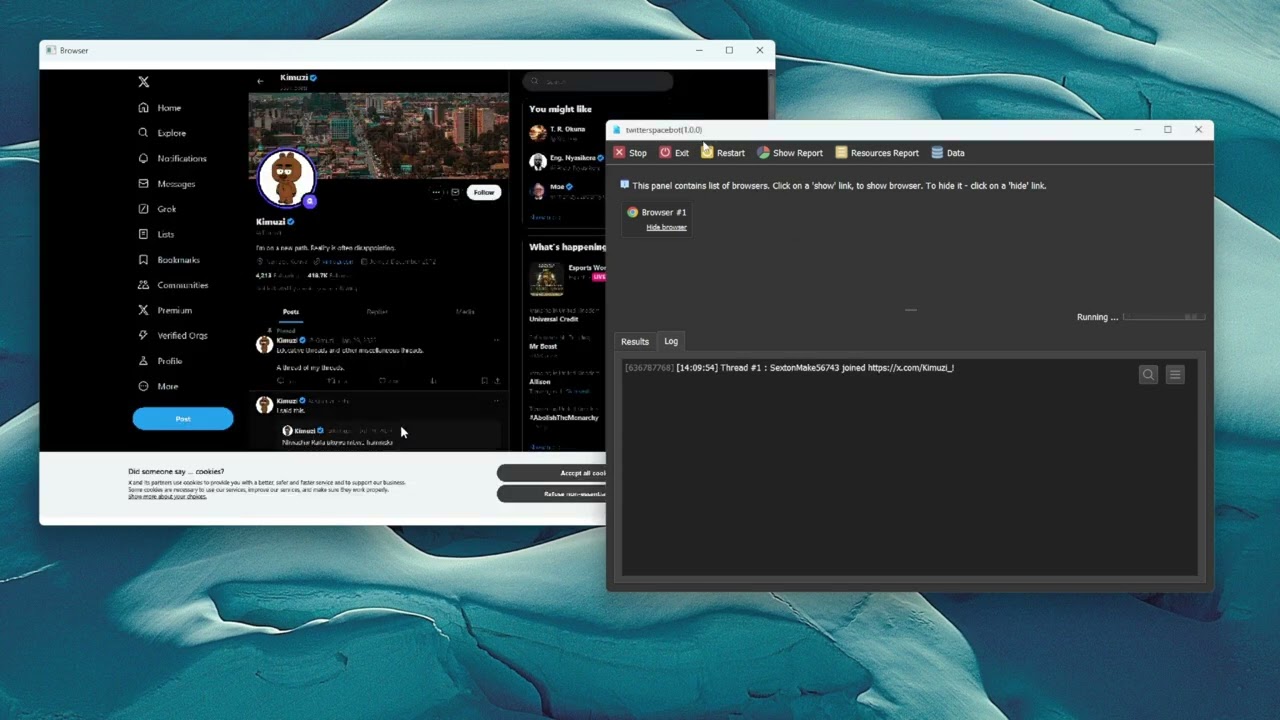Open Notifications in X sidebar

pos(172,158)
